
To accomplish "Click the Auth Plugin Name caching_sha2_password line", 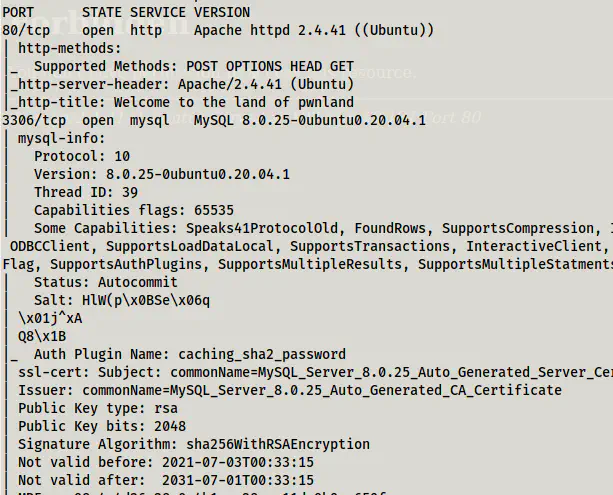I will (x=190, y=354).
